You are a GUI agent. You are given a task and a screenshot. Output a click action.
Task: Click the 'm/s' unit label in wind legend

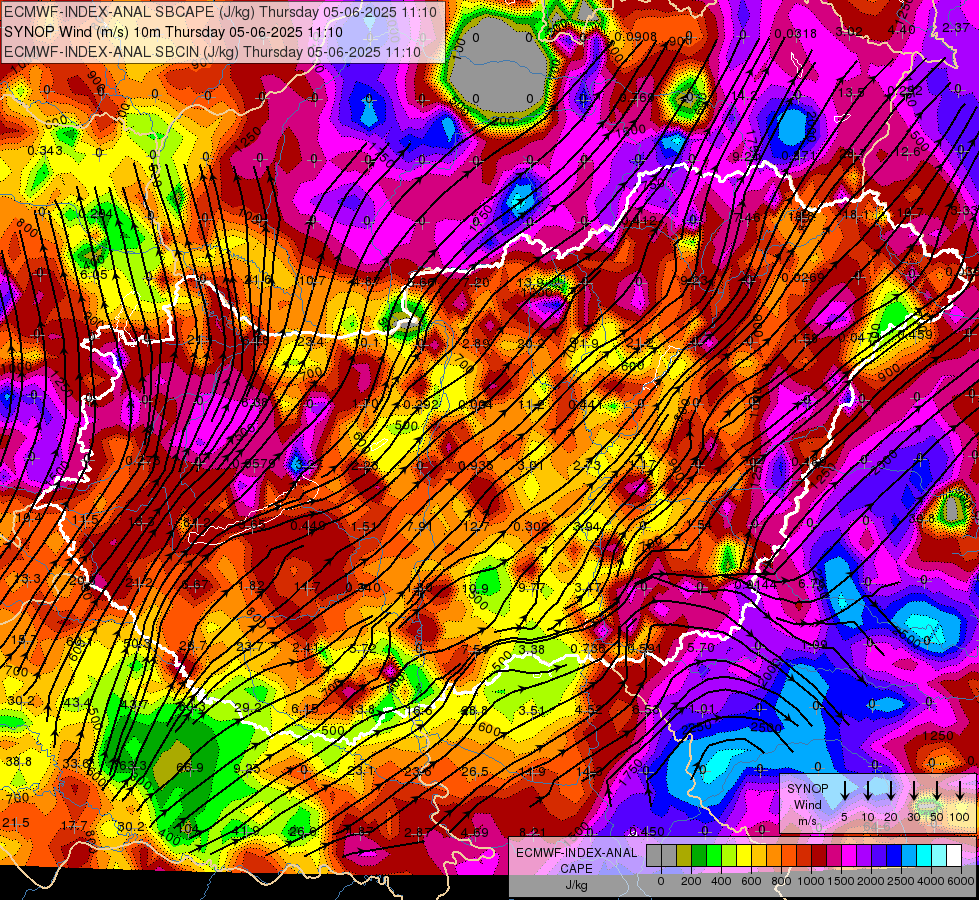(807, 821)
